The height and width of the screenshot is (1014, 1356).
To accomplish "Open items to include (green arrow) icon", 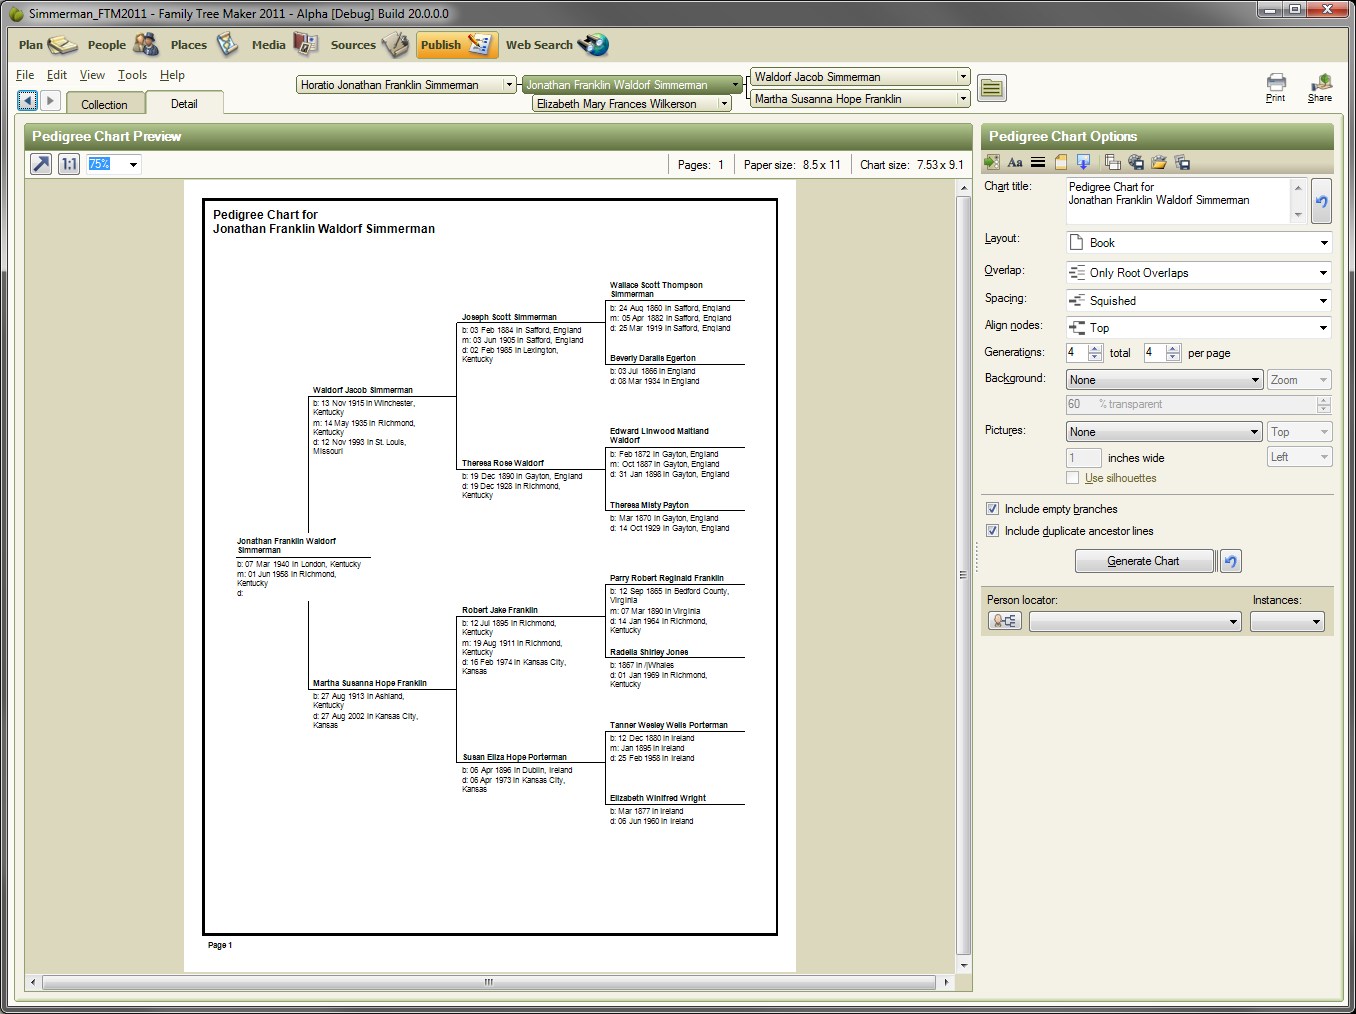I will coord(992,162).
